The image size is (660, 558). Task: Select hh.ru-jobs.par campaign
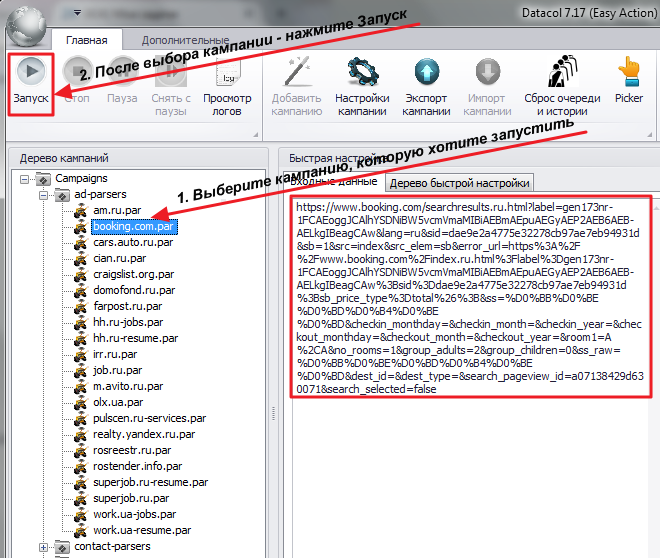128,322
